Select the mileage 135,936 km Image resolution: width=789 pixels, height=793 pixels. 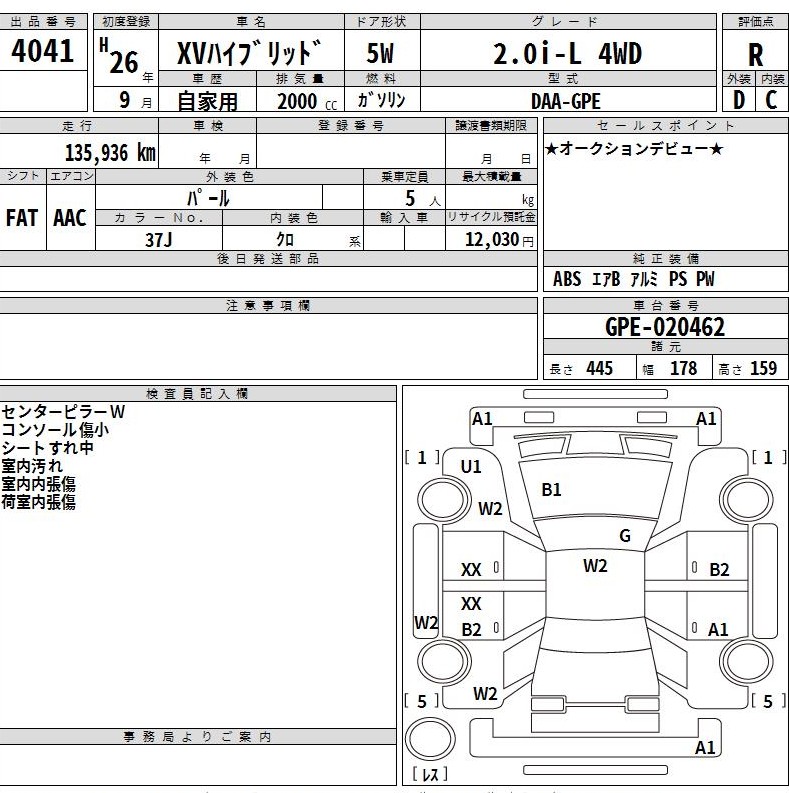[x=110, y=152]
